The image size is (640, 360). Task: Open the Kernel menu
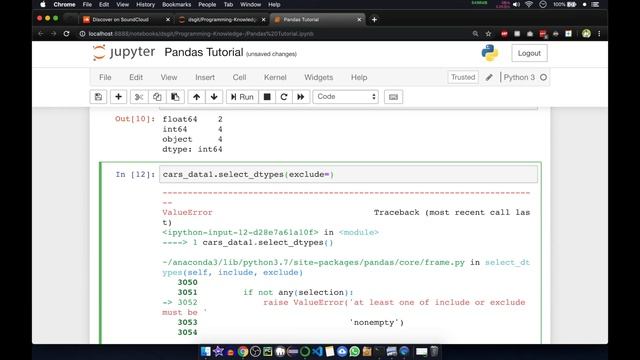point(275,77)
